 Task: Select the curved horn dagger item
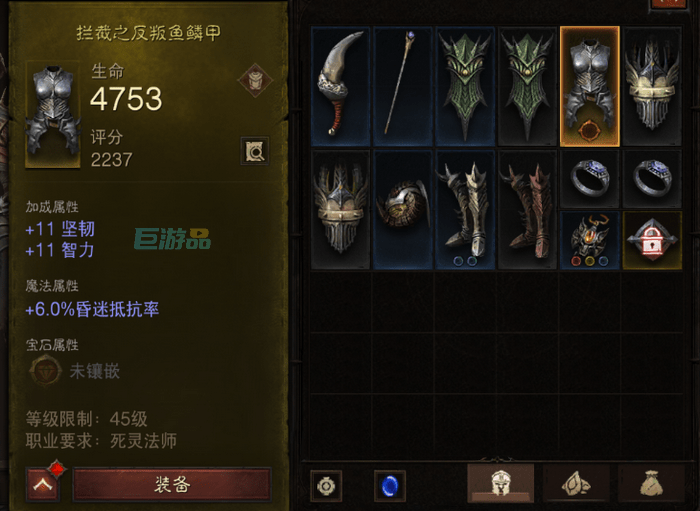[341, 86]
